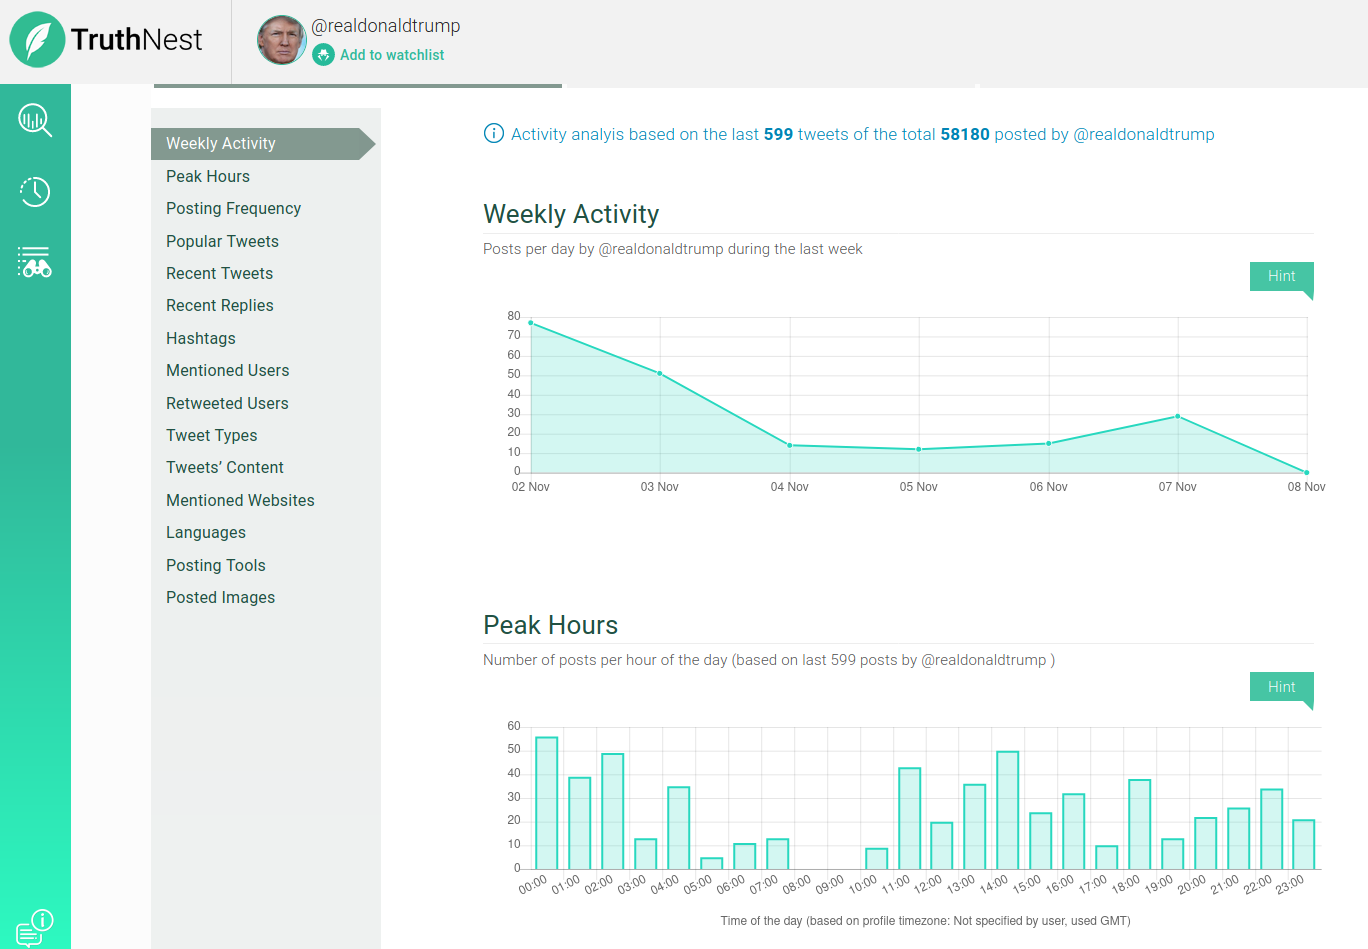Click the 00:00 bar in Peak Hours

[547, 803]
